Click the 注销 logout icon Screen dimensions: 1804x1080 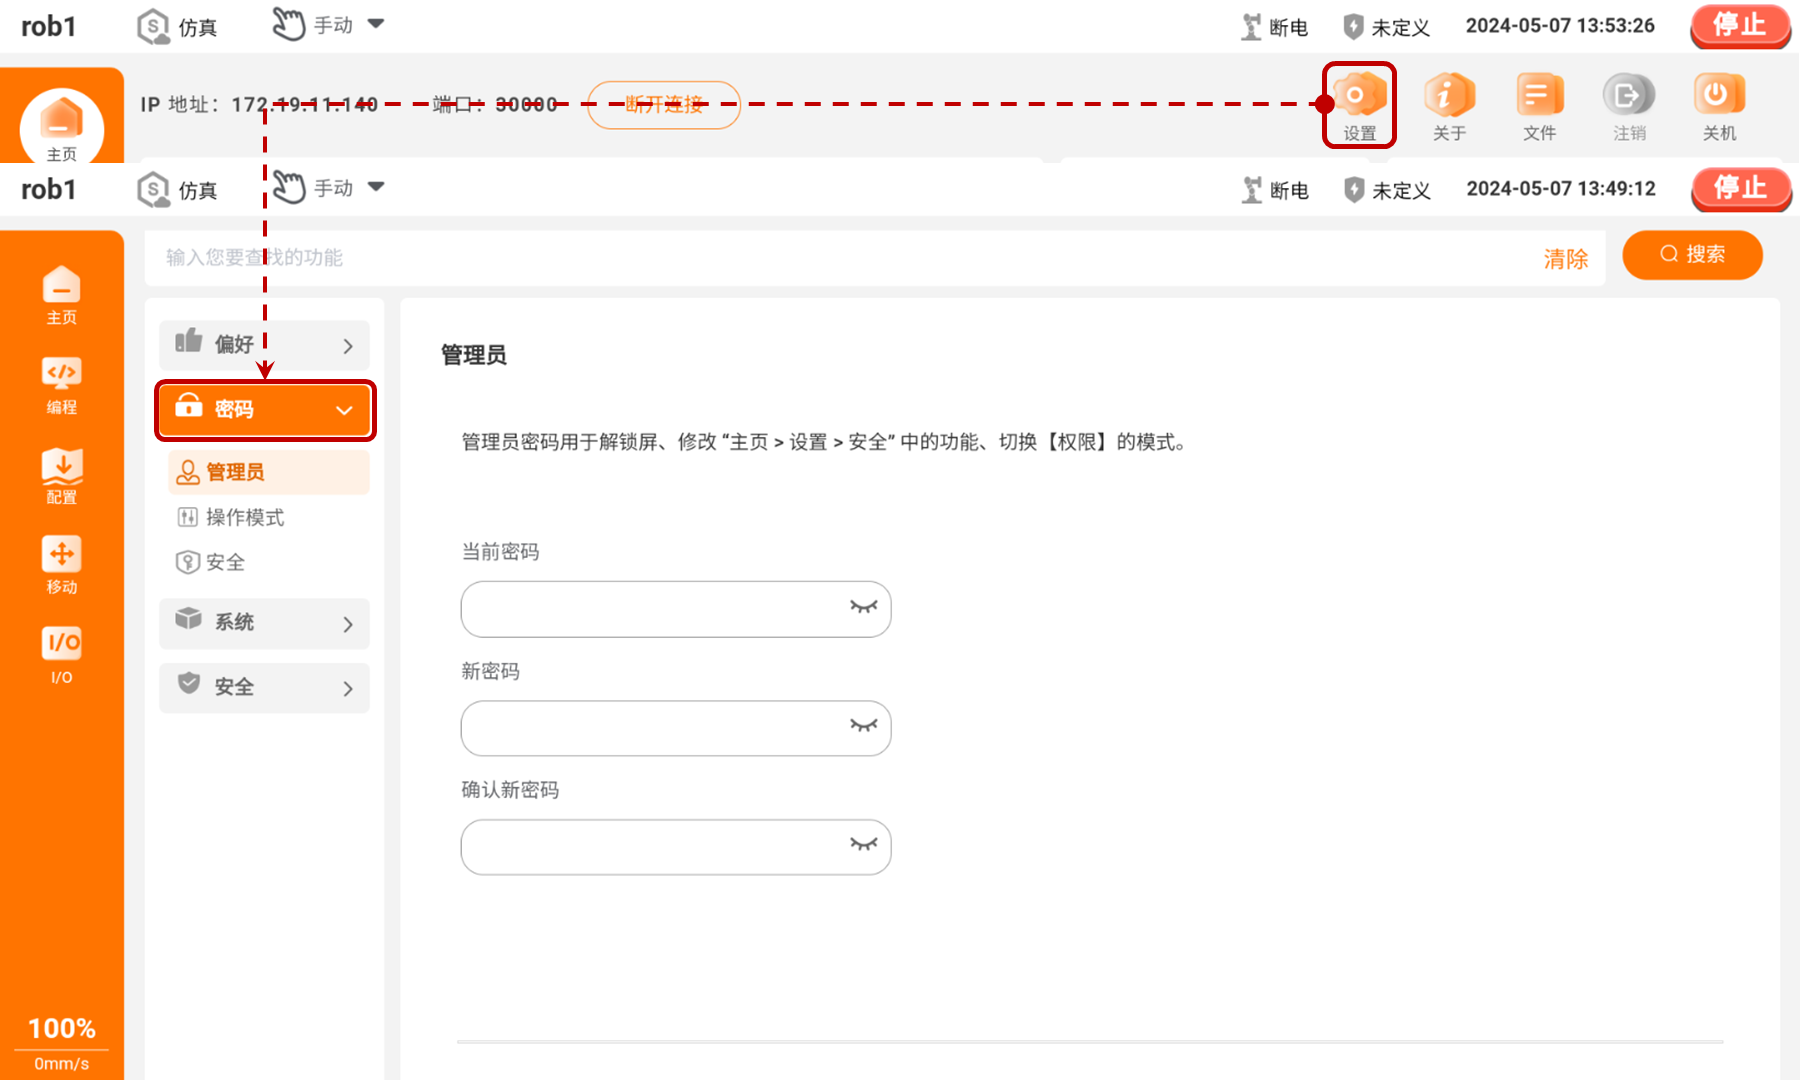click(x=1629, y=106)
